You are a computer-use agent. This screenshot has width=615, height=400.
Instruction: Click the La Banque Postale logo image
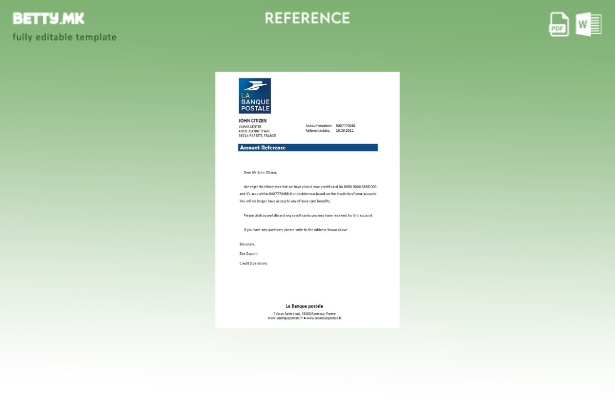tap(255, 96)
